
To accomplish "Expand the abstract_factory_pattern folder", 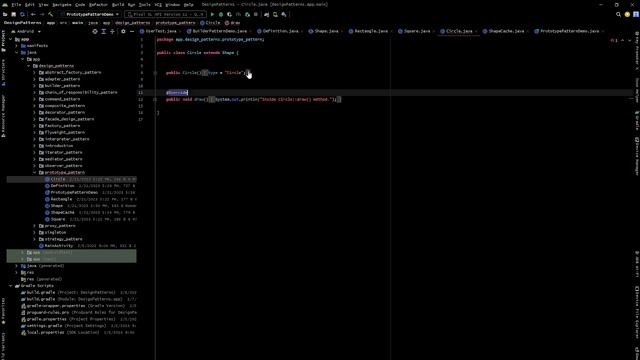I will (x=35, y=72).
